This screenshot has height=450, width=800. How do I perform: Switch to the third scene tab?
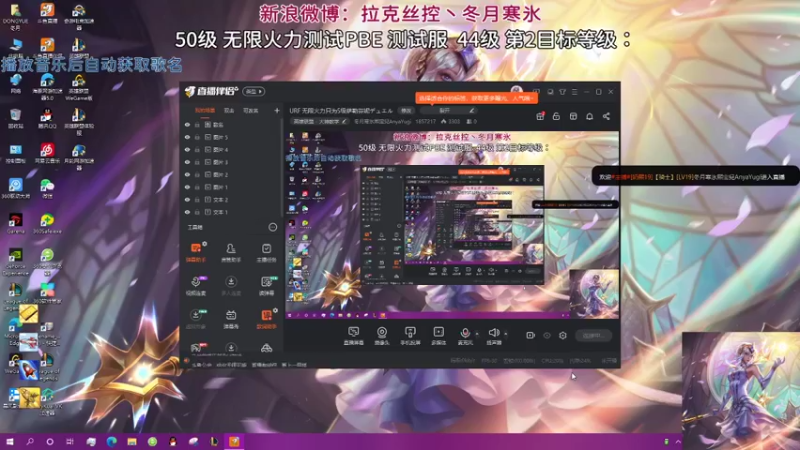coord(251,110)
